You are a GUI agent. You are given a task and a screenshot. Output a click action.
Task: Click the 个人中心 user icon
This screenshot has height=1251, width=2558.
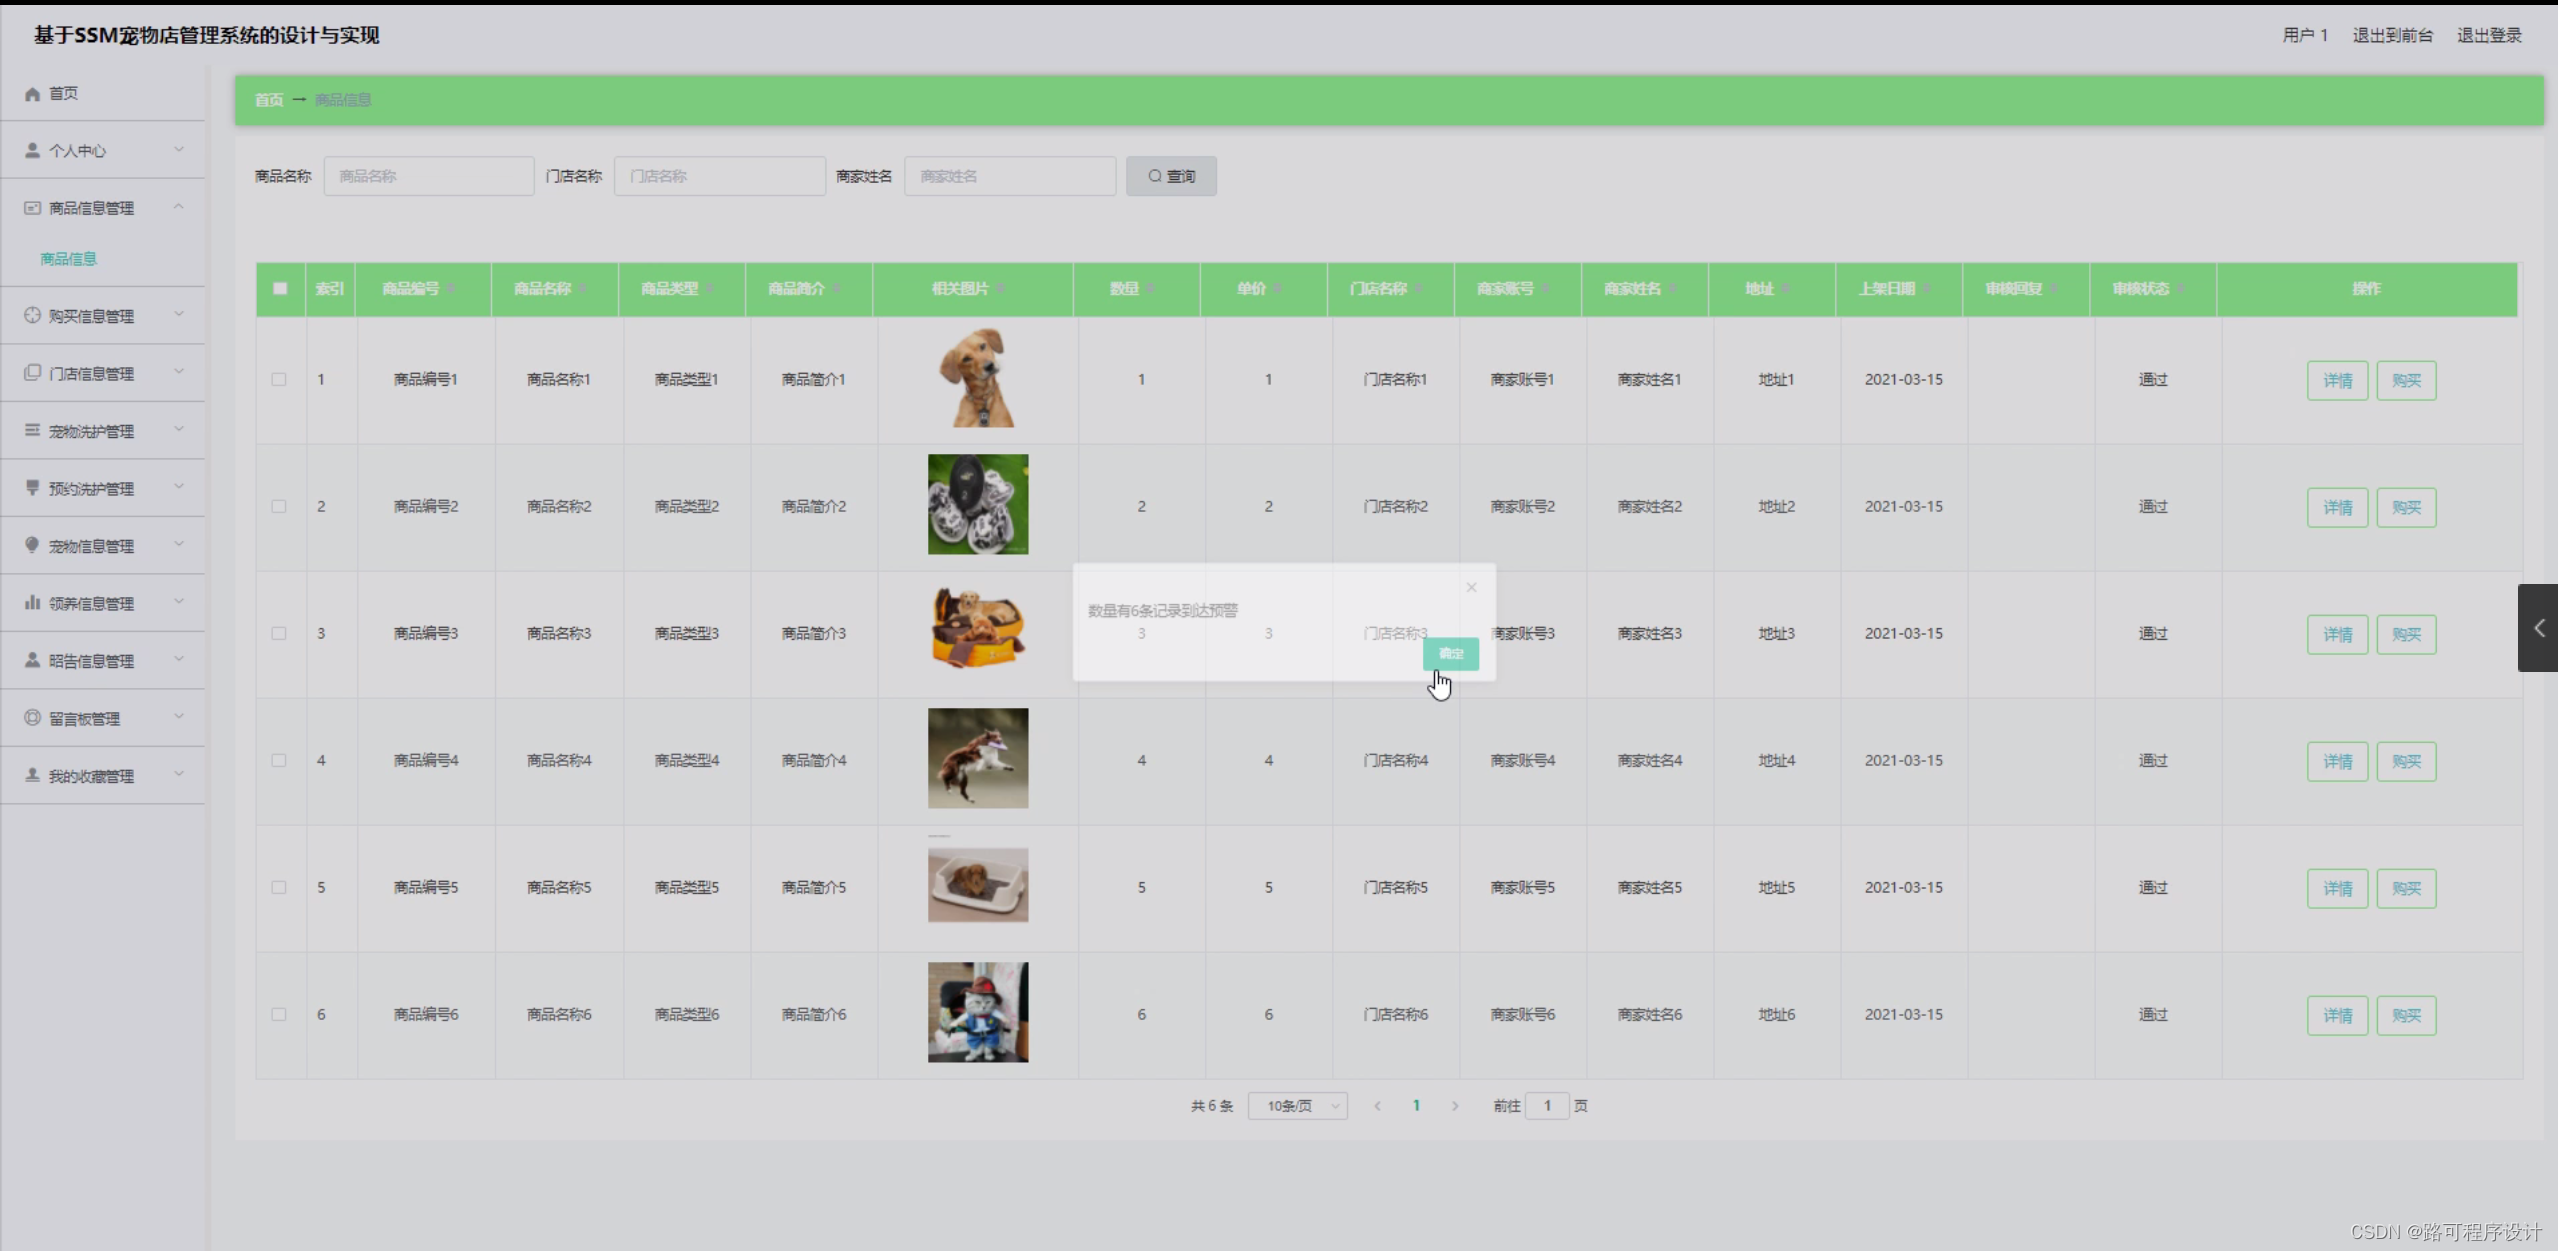point(32,151)
